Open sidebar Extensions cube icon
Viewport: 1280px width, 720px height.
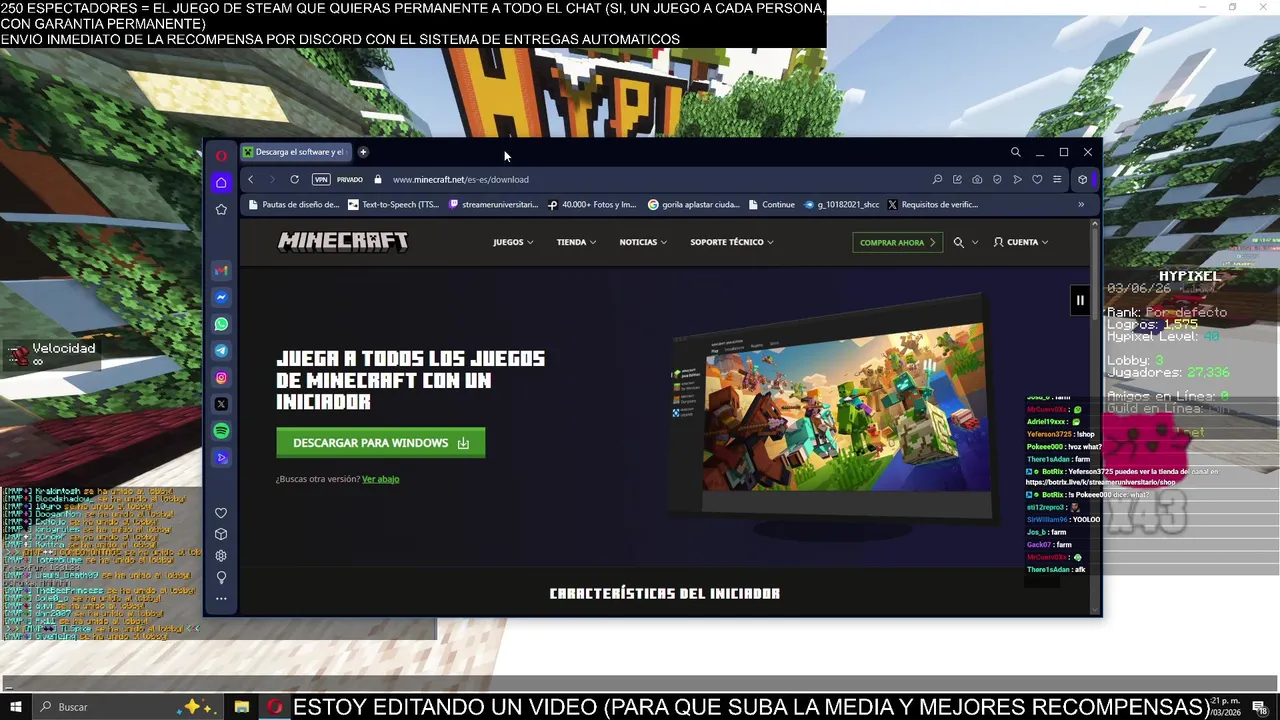pos(221,534)
